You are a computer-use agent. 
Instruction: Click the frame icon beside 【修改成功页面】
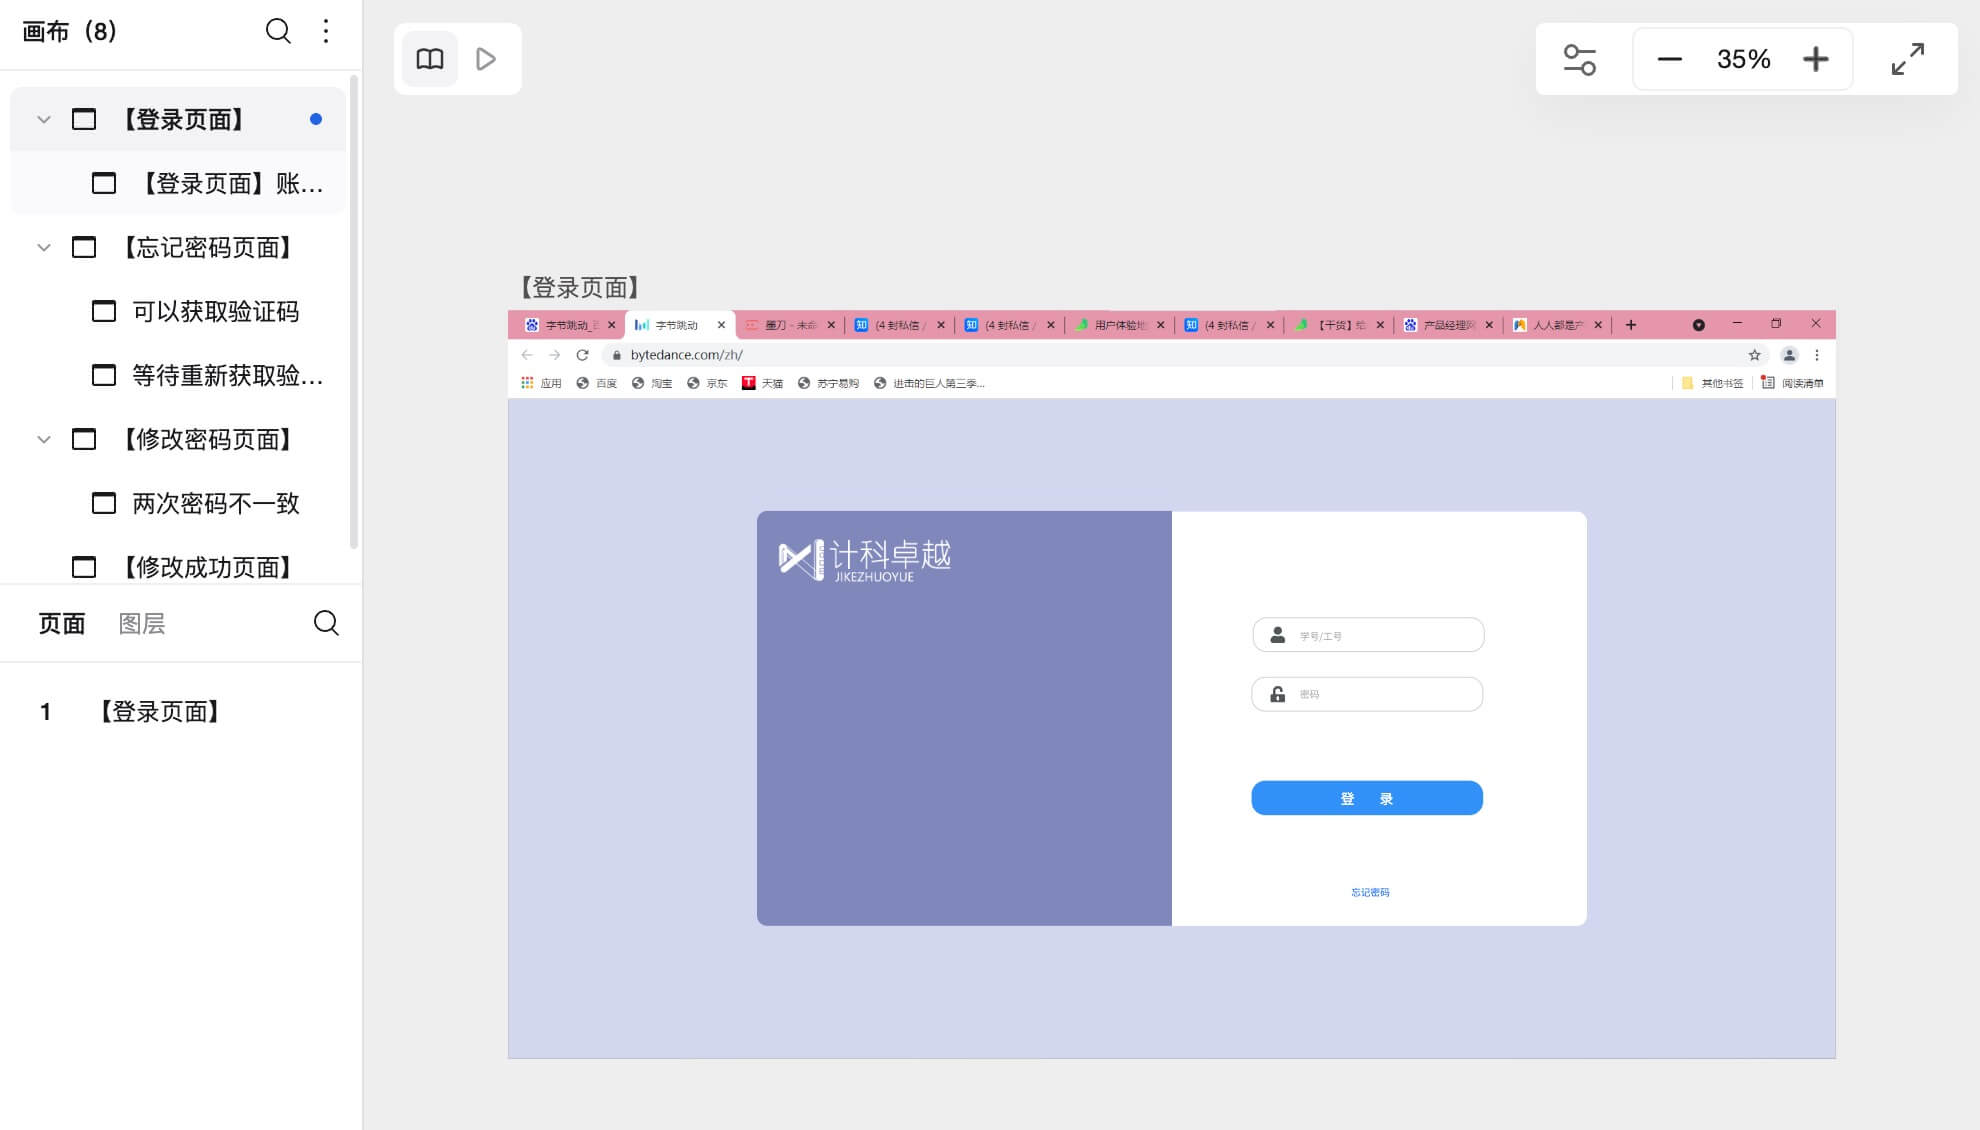pos(84,567)
